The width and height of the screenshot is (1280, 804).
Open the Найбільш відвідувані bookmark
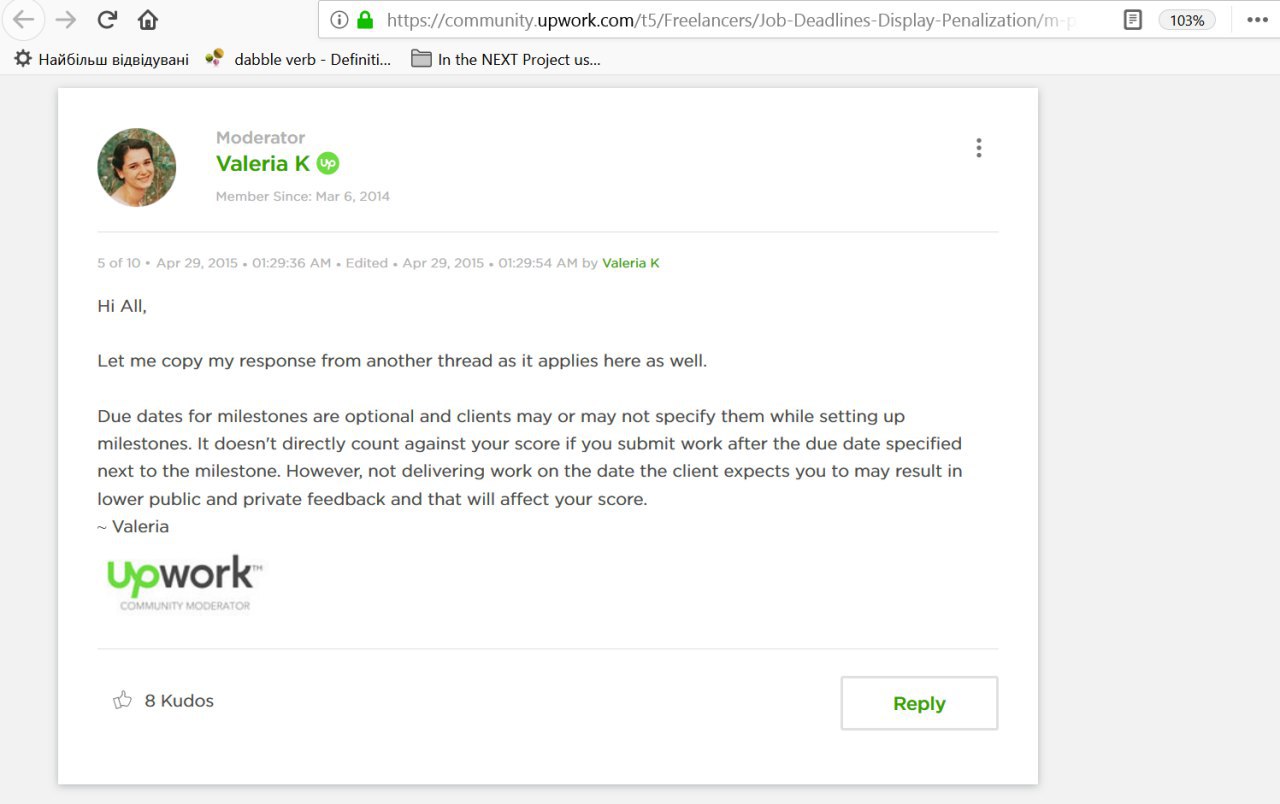[x=102, y=60]
